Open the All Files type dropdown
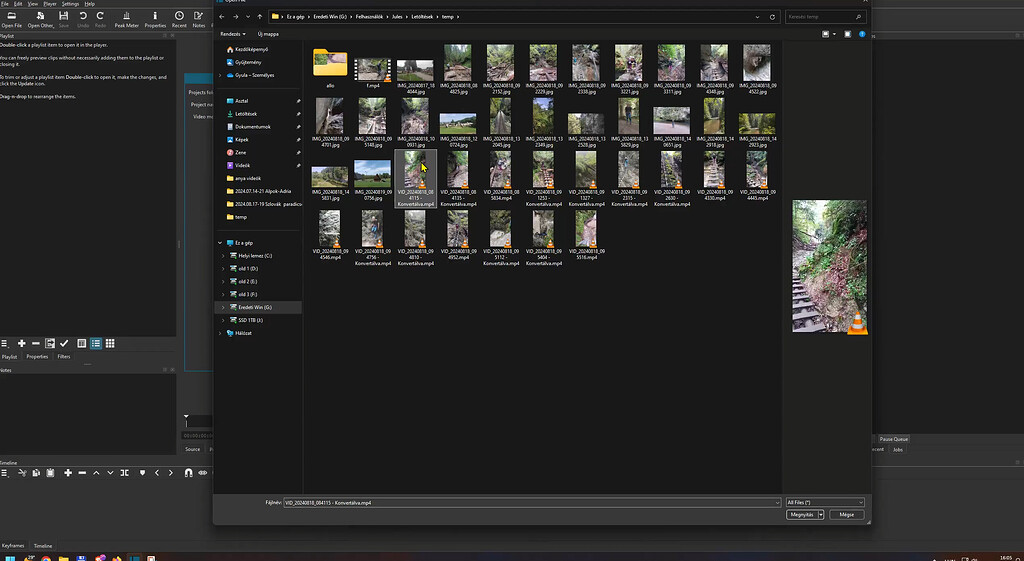 click(x=824, y=502)
